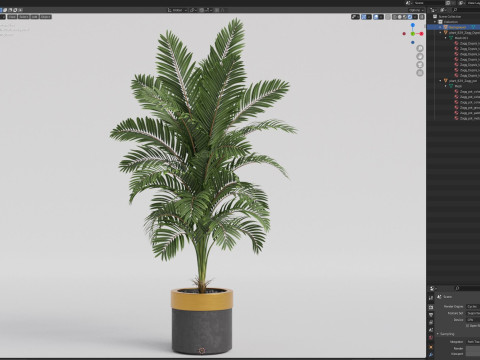This screenshot has width=480, height=360.
Task: Open the overlays settings dropdown arrow
Action: tap(381, 17)
